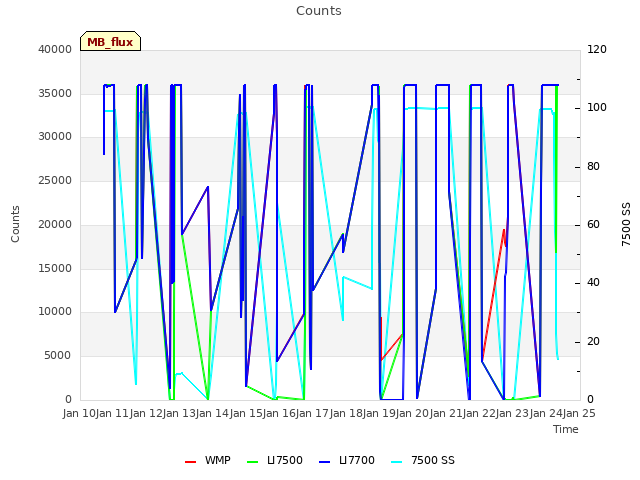
Task: Click the cyan 7500 SS legend swatch
Action: click(397, 462)
